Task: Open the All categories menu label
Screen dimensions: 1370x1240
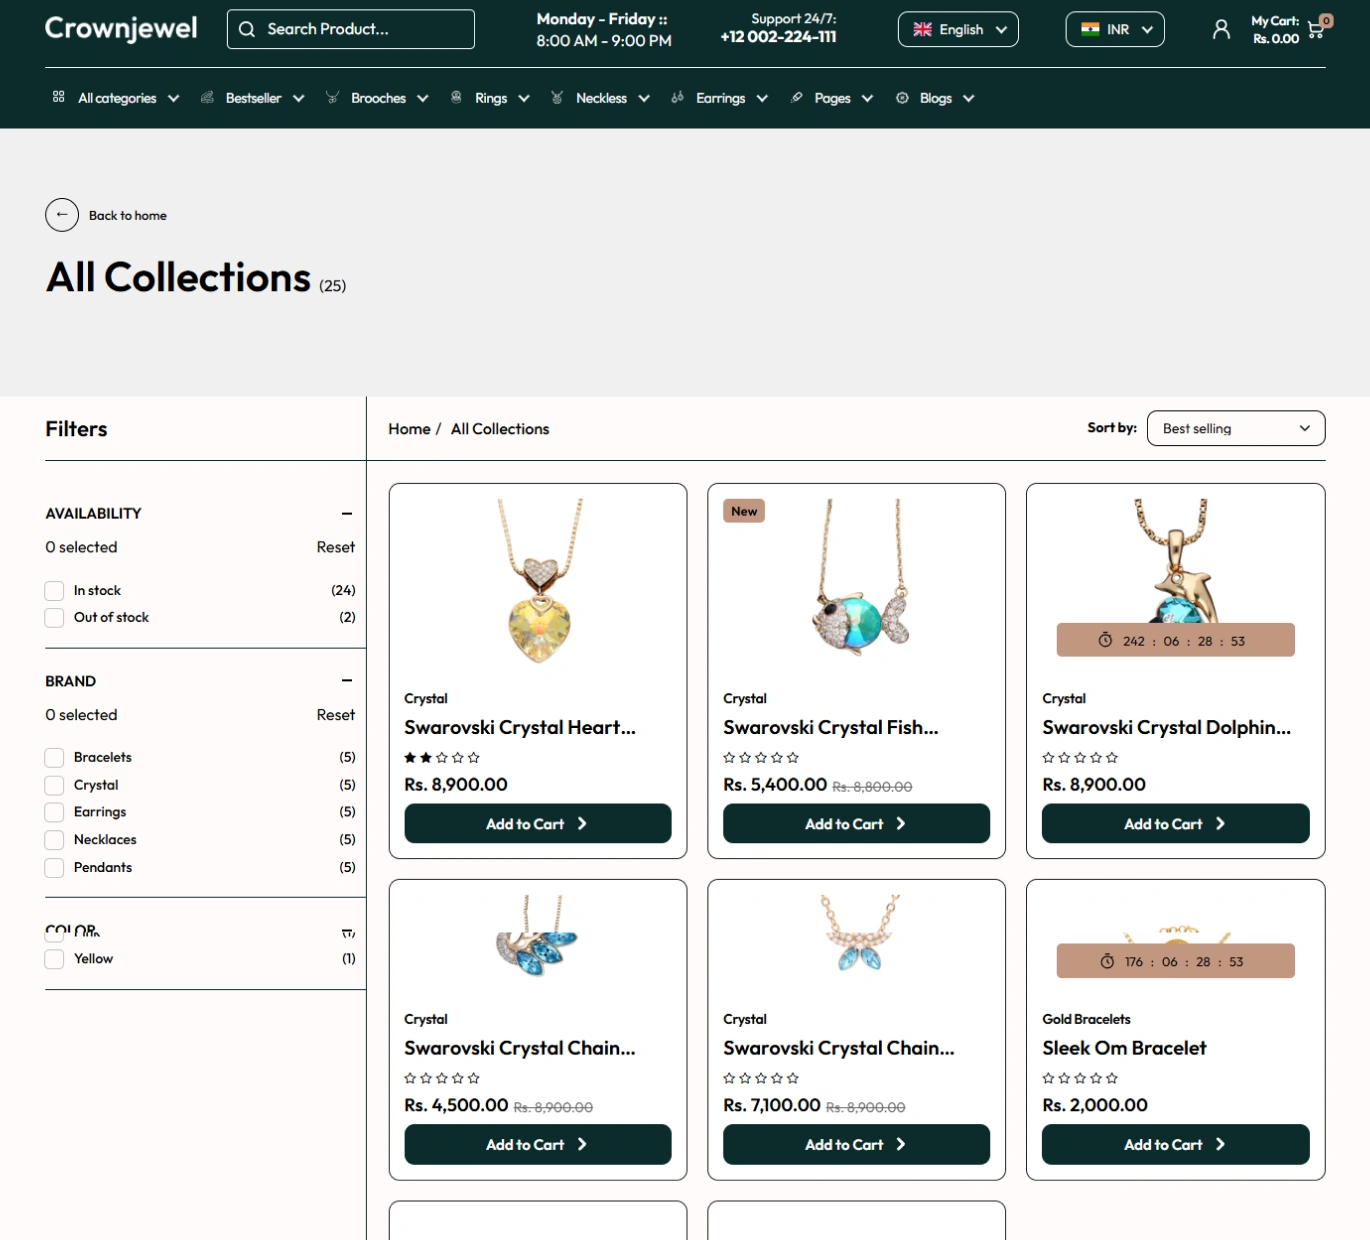Action: click(x=117, y=98)
